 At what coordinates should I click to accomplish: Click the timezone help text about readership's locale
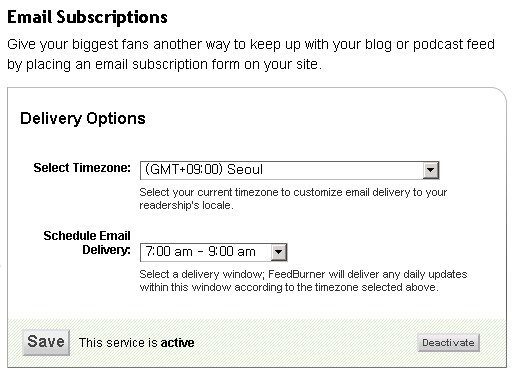(x=293, y=199)
